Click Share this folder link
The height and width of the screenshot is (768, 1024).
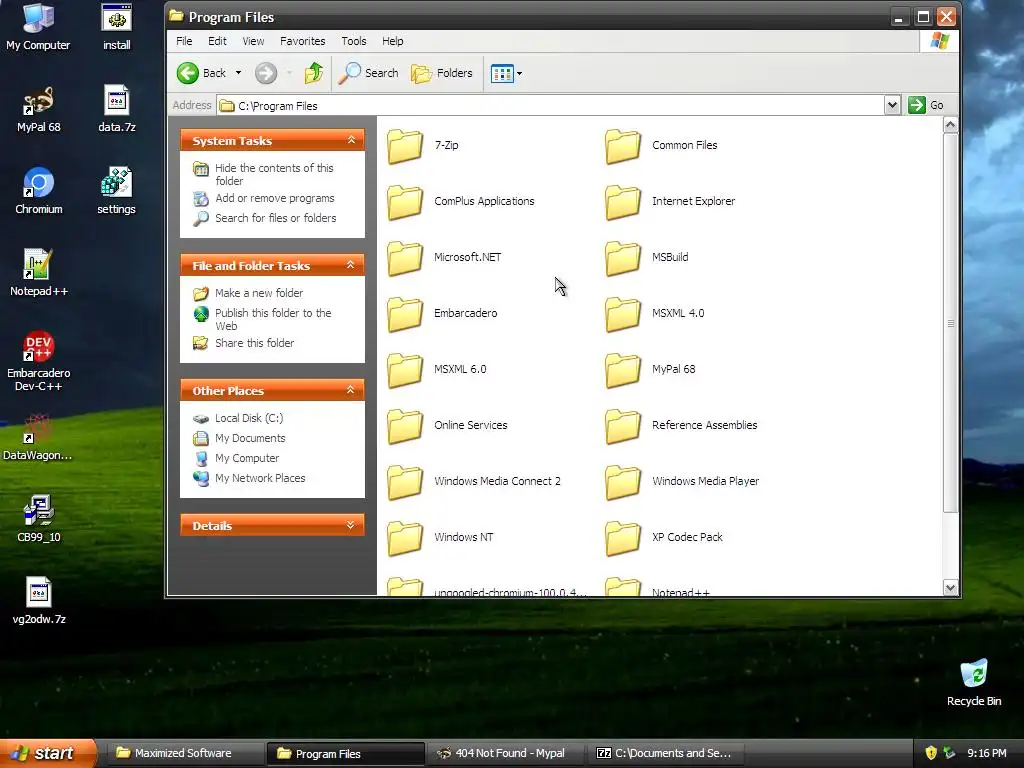[x=254, y=343]
